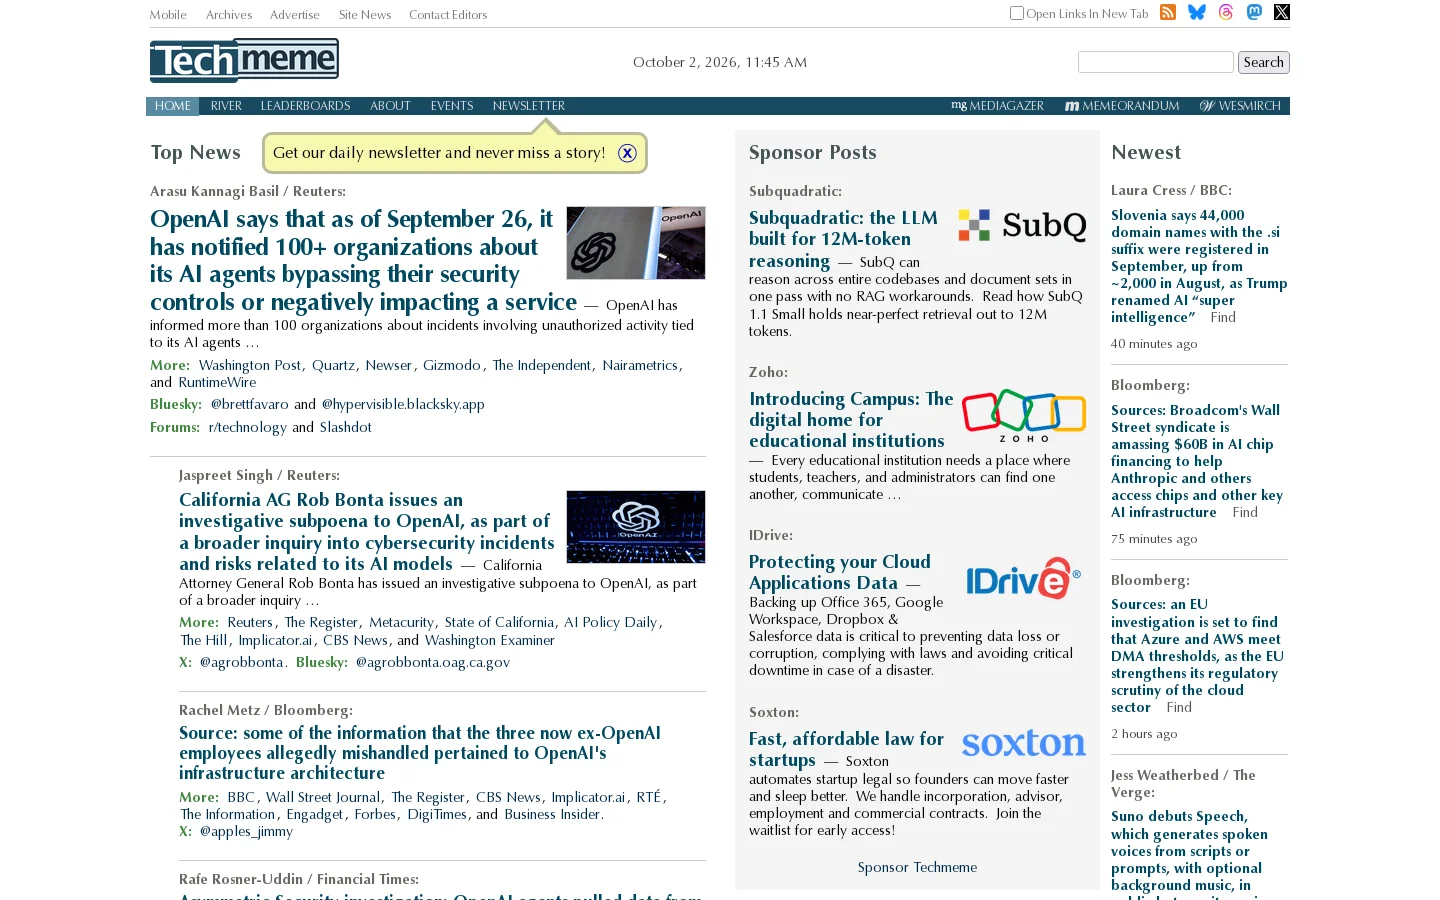Open the OpenAI security story thumbnail
This screenshot has width=1440, height=900.
click(x=636, y=243)
